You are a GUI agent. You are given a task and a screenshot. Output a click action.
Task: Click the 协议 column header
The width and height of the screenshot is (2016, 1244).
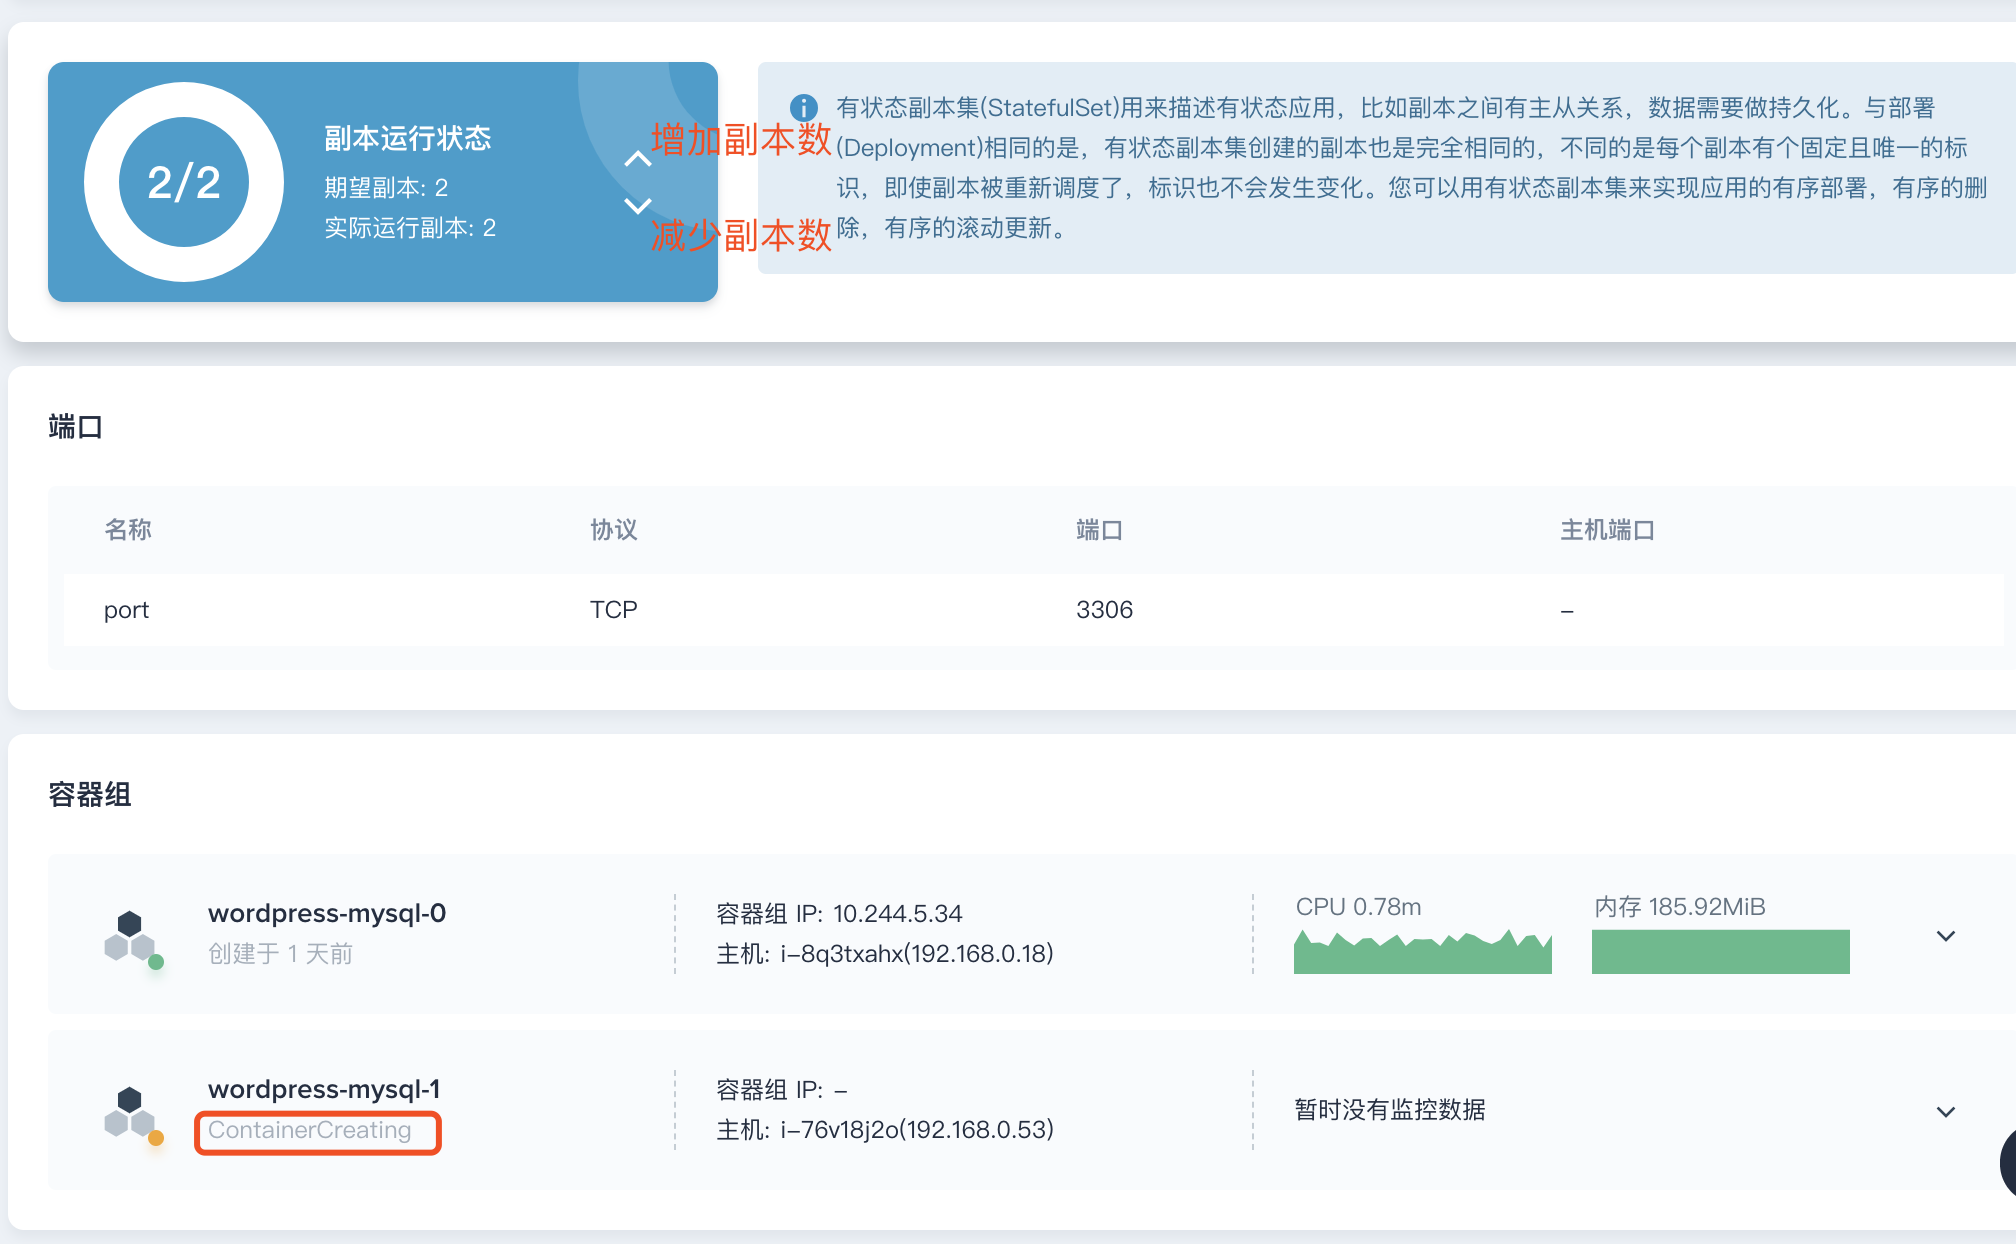pos(614,530)
